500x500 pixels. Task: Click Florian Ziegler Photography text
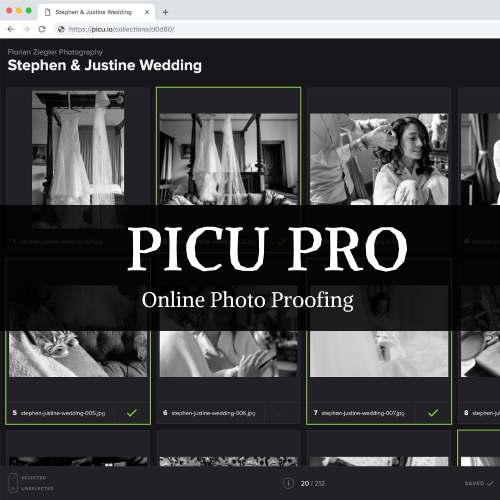[x=55, y=52]
